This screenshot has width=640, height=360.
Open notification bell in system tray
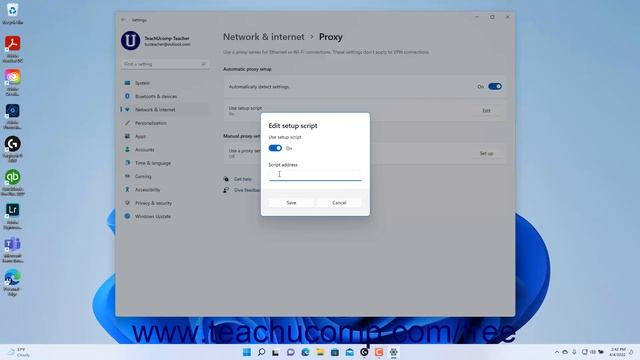tap(631, 352)
